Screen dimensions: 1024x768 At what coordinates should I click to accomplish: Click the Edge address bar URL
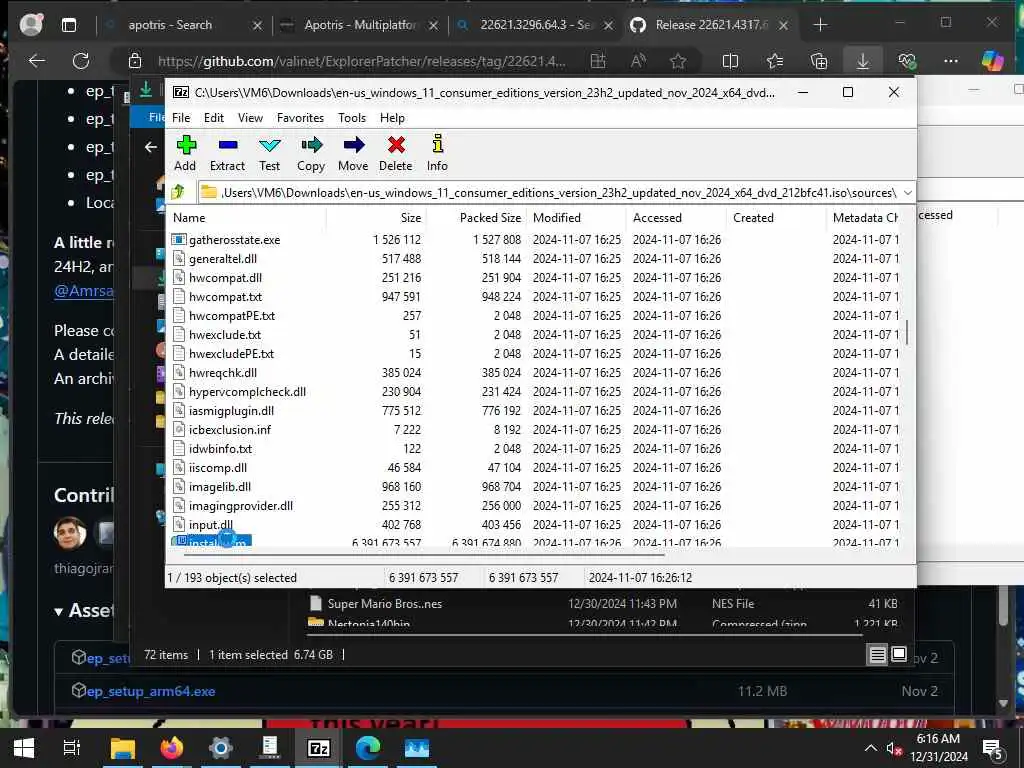click(x=362, y=61)
